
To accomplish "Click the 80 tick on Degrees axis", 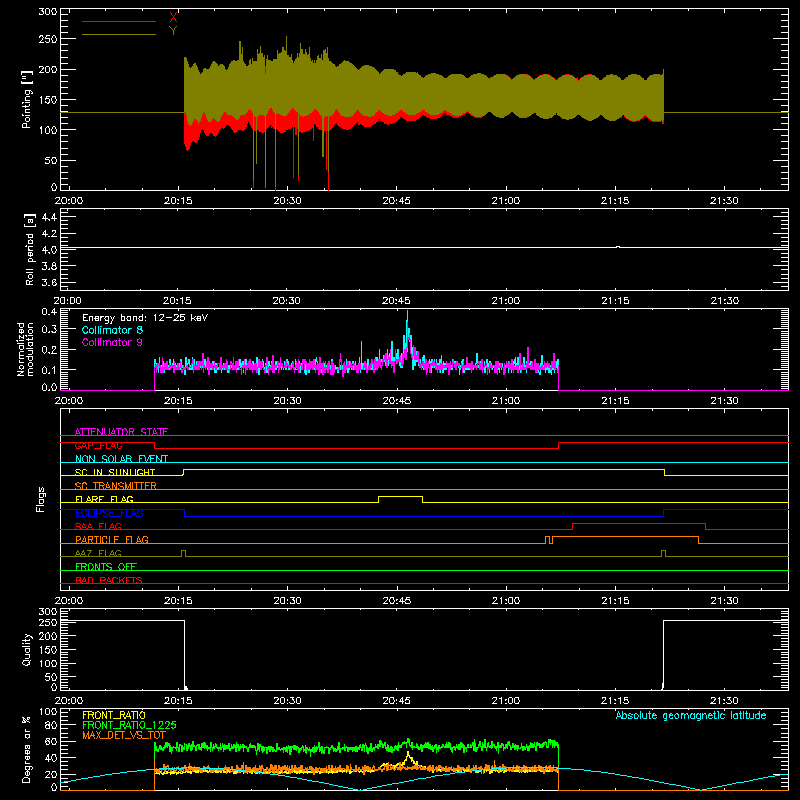I will pos(51,725).
